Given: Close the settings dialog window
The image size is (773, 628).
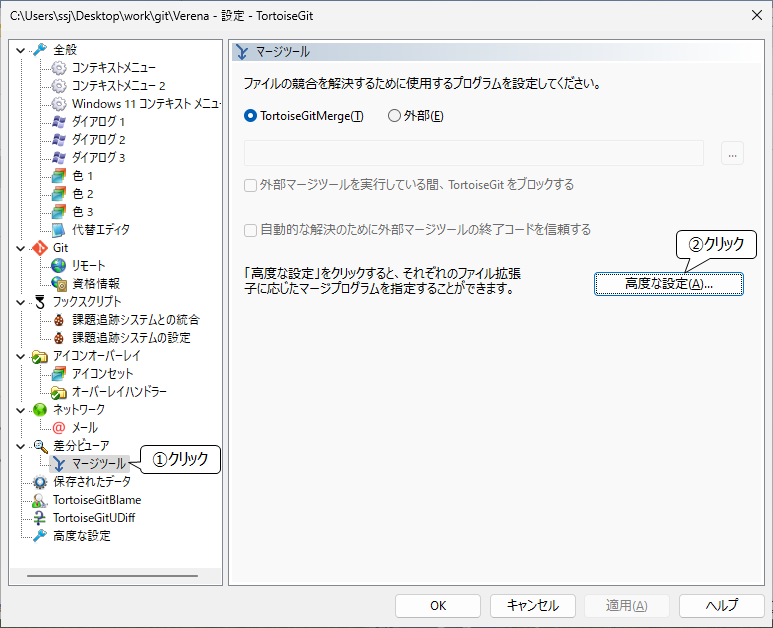Looking at the screenshot, I should 757,15.
